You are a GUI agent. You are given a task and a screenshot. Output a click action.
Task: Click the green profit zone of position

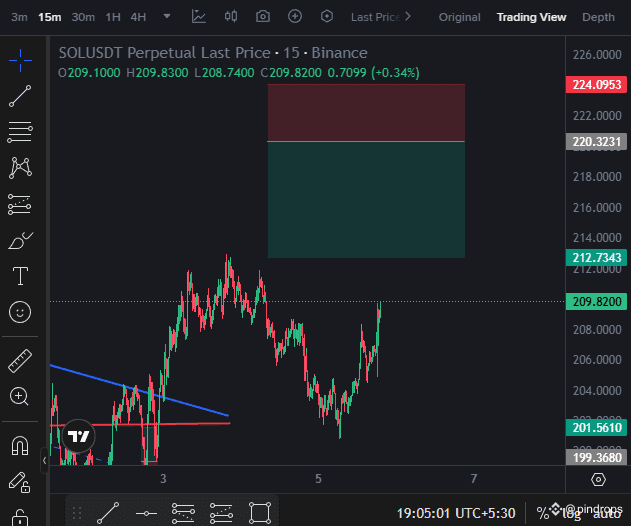click(x=366, y=200)
